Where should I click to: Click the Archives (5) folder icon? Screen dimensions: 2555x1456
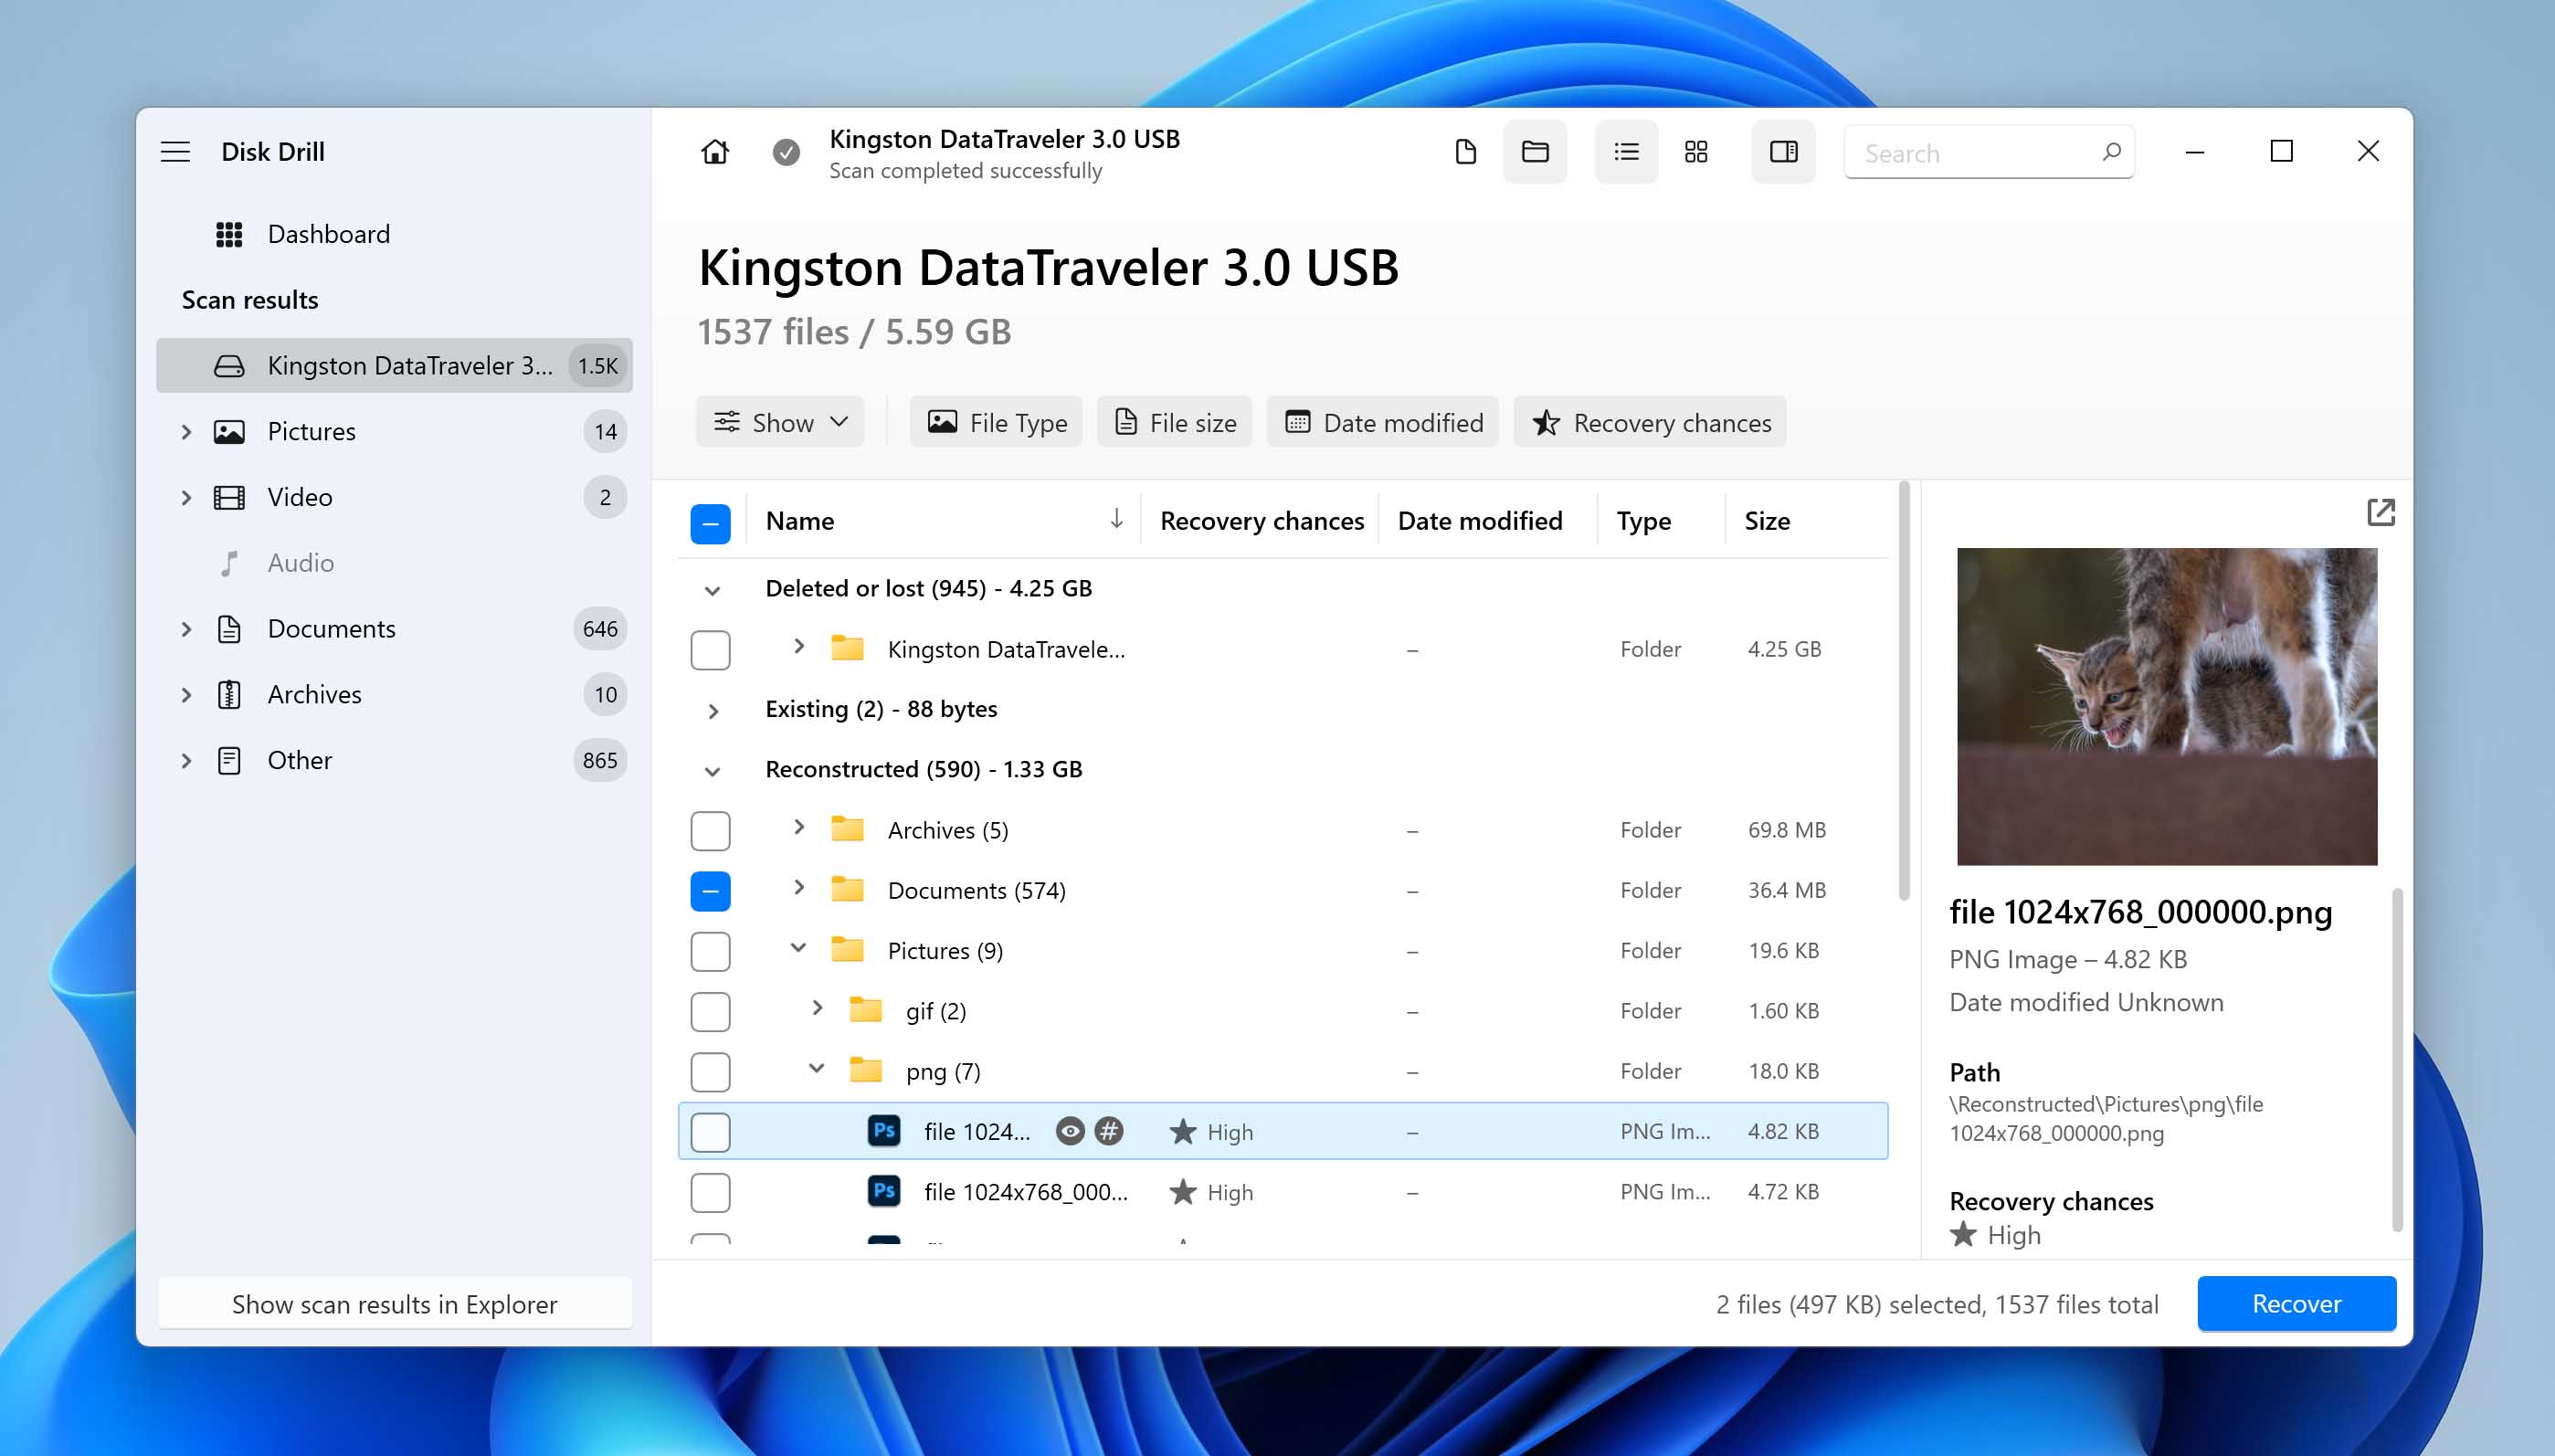click(847, 829)
